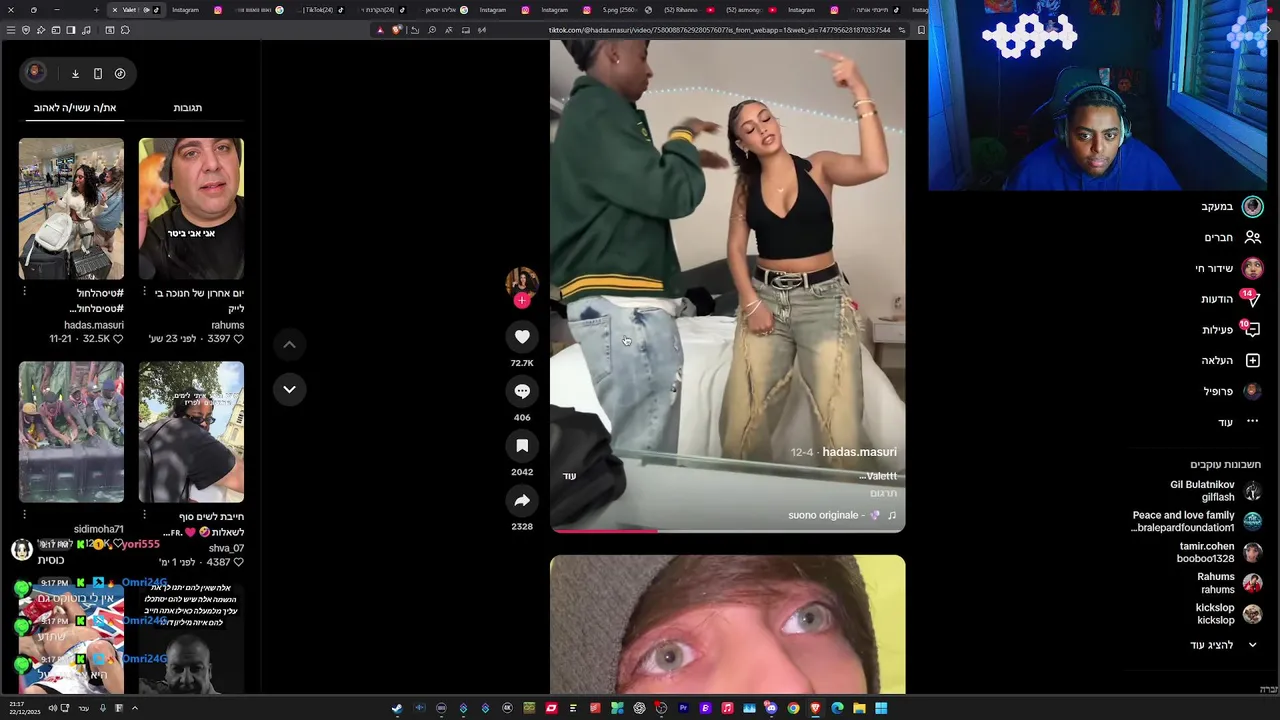Switch to the TikTok(24) browser tab
Viewport: 1280px width, 720px height.
point(324,10)
